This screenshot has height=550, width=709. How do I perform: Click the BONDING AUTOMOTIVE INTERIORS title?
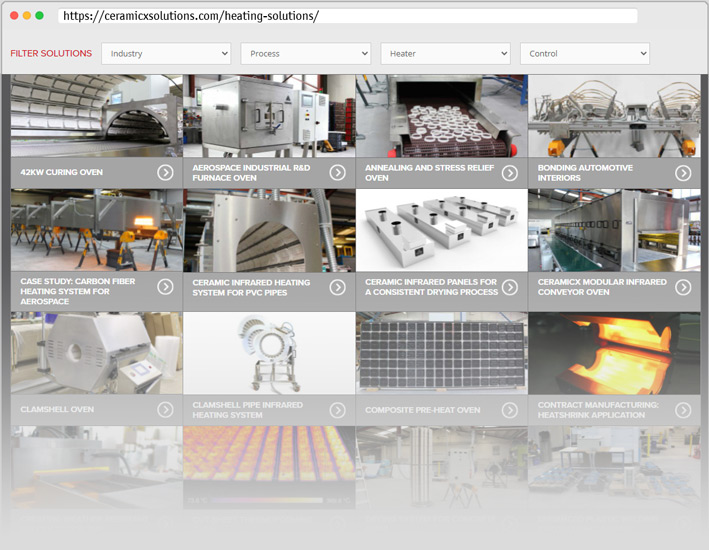coord(585,173)
